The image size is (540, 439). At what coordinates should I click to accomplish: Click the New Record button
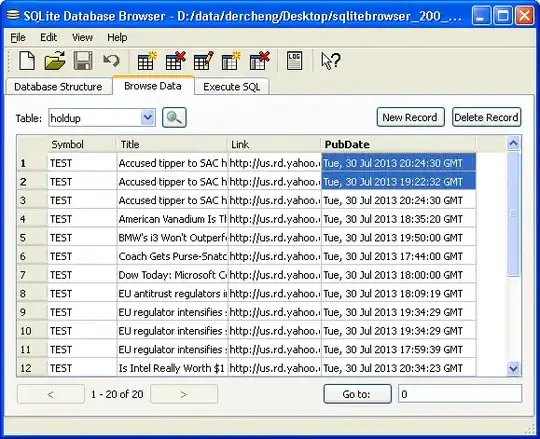410,117
